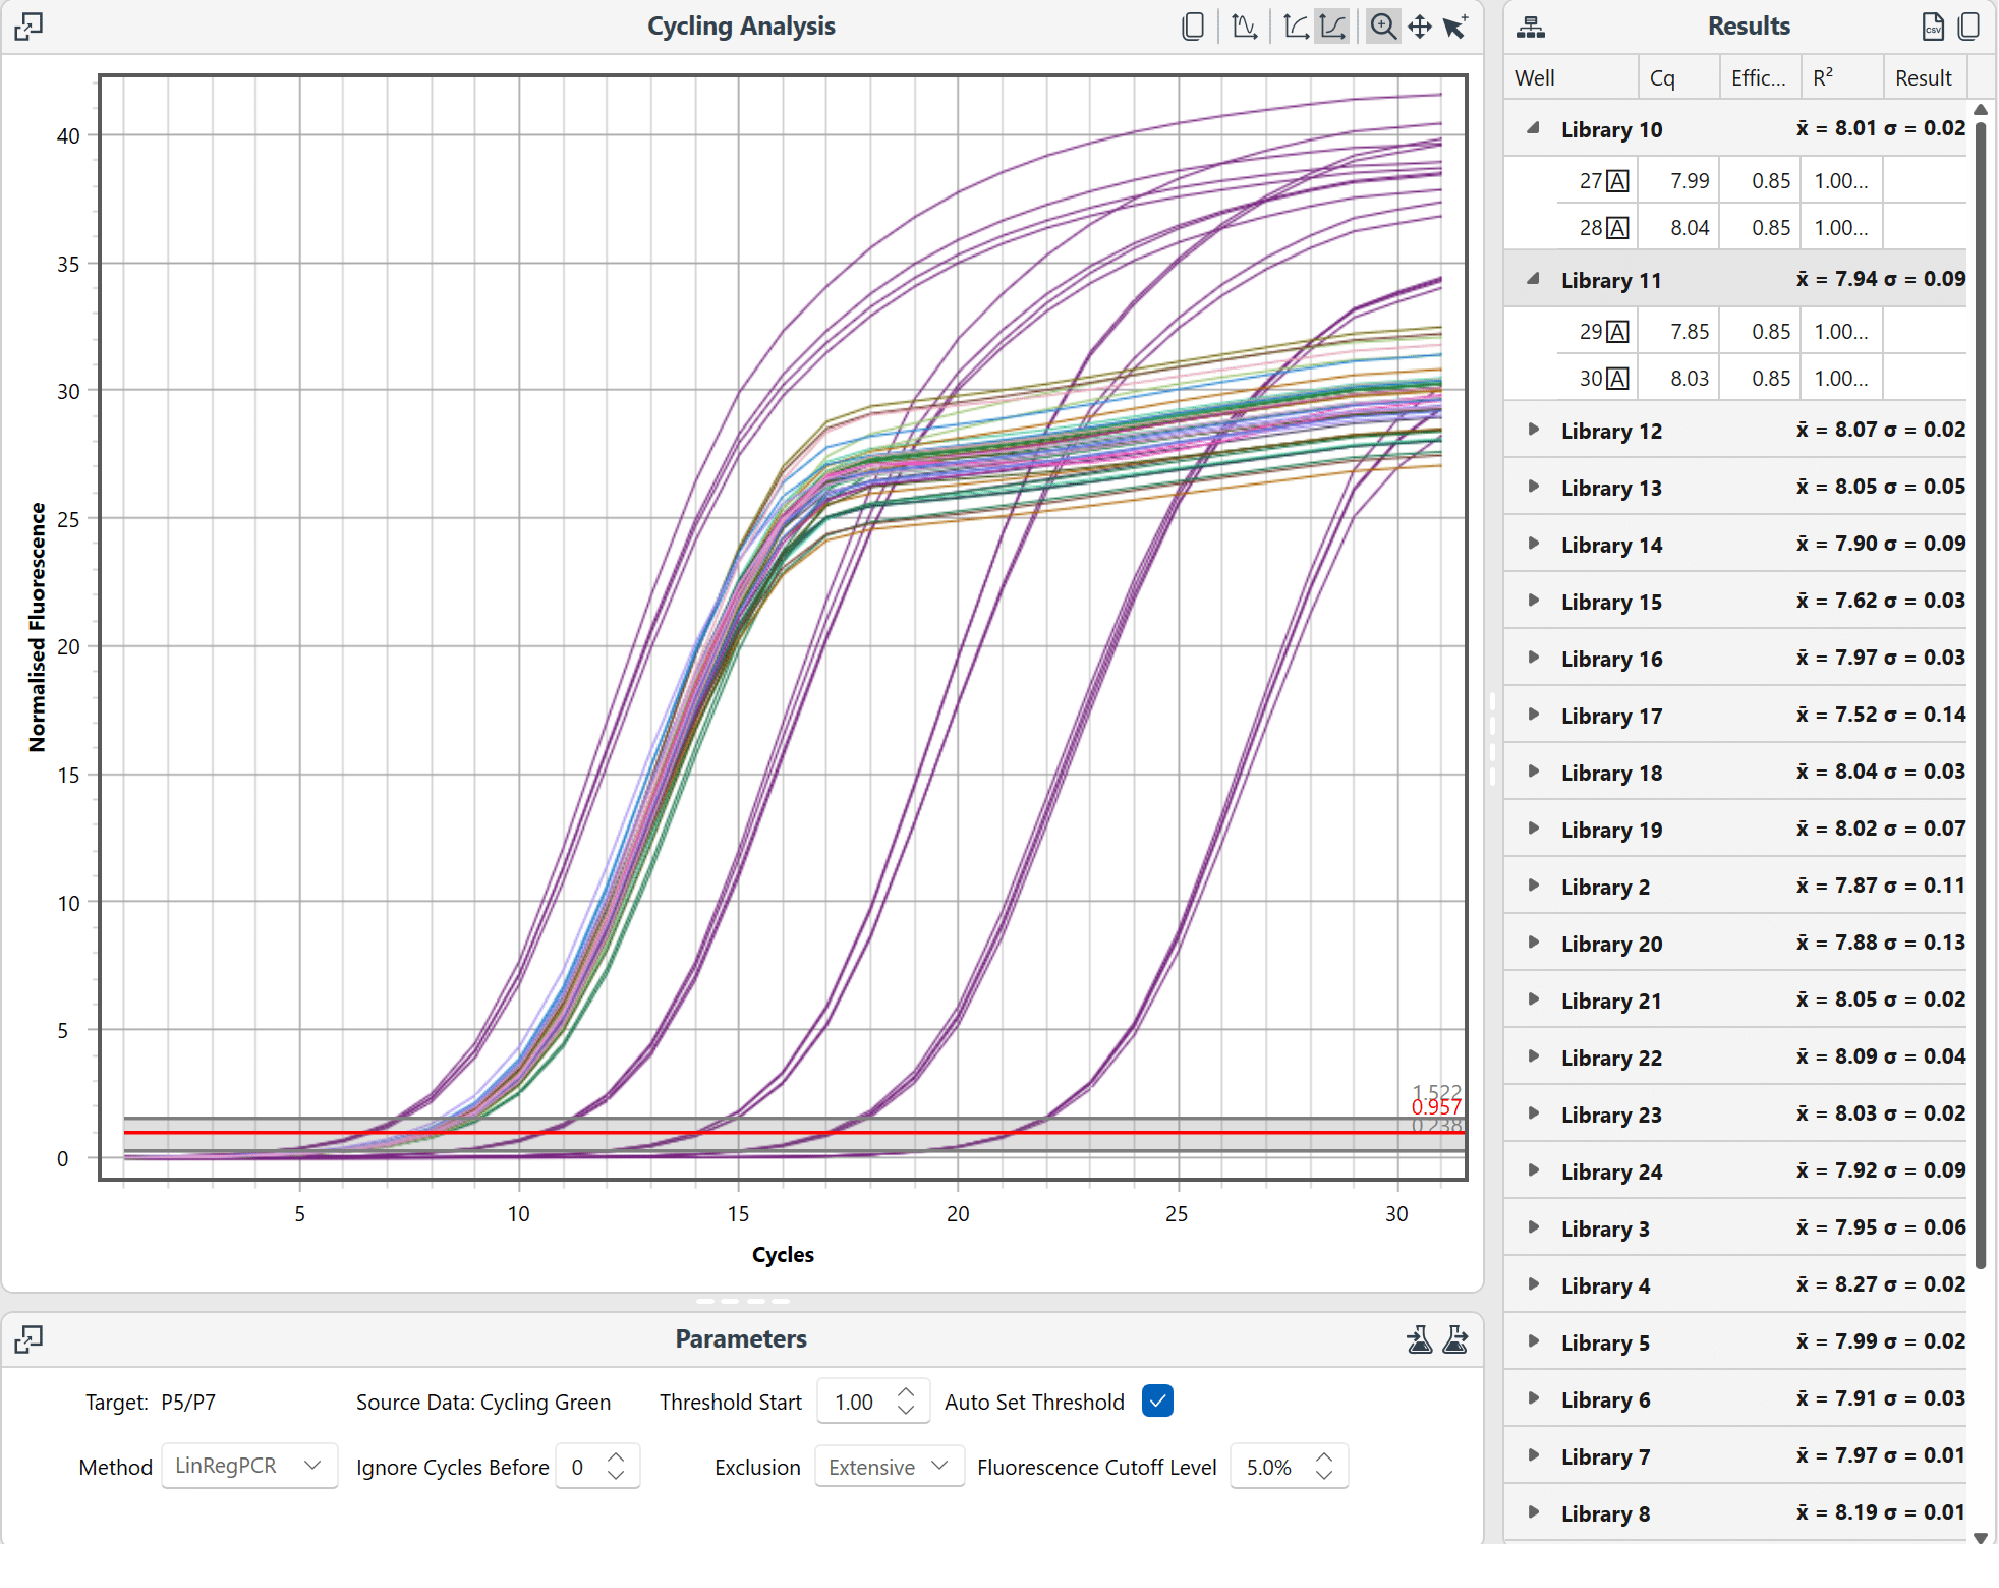Click the Fluorescence Cutoff Level field
Screen dimensions: 1999x1588
[x=1269, y=1467]
